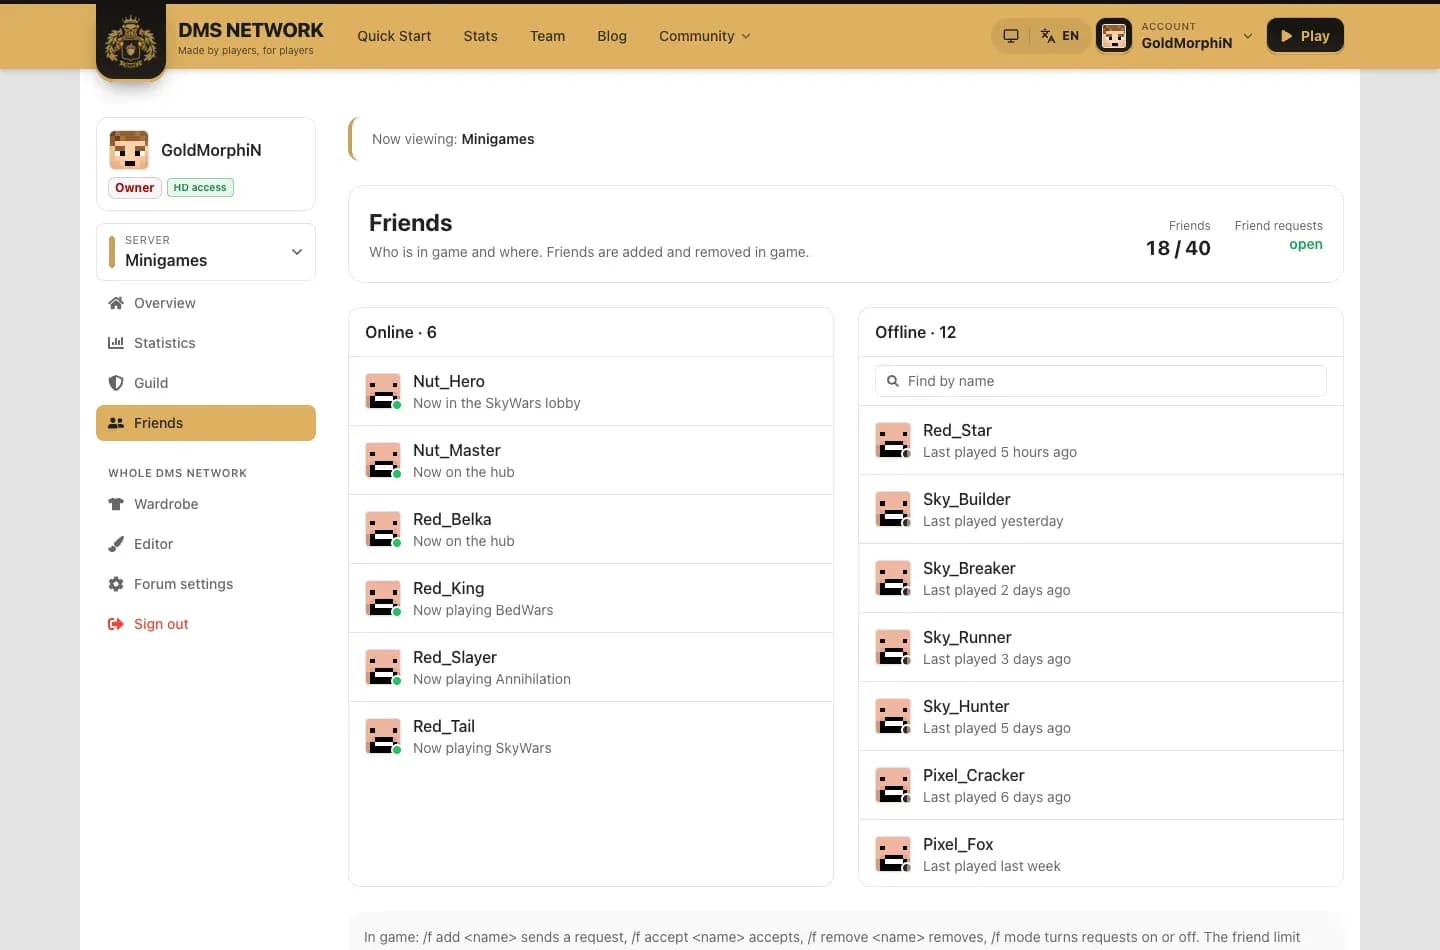Click Red_Star's avatar

[x=893, y=440]
